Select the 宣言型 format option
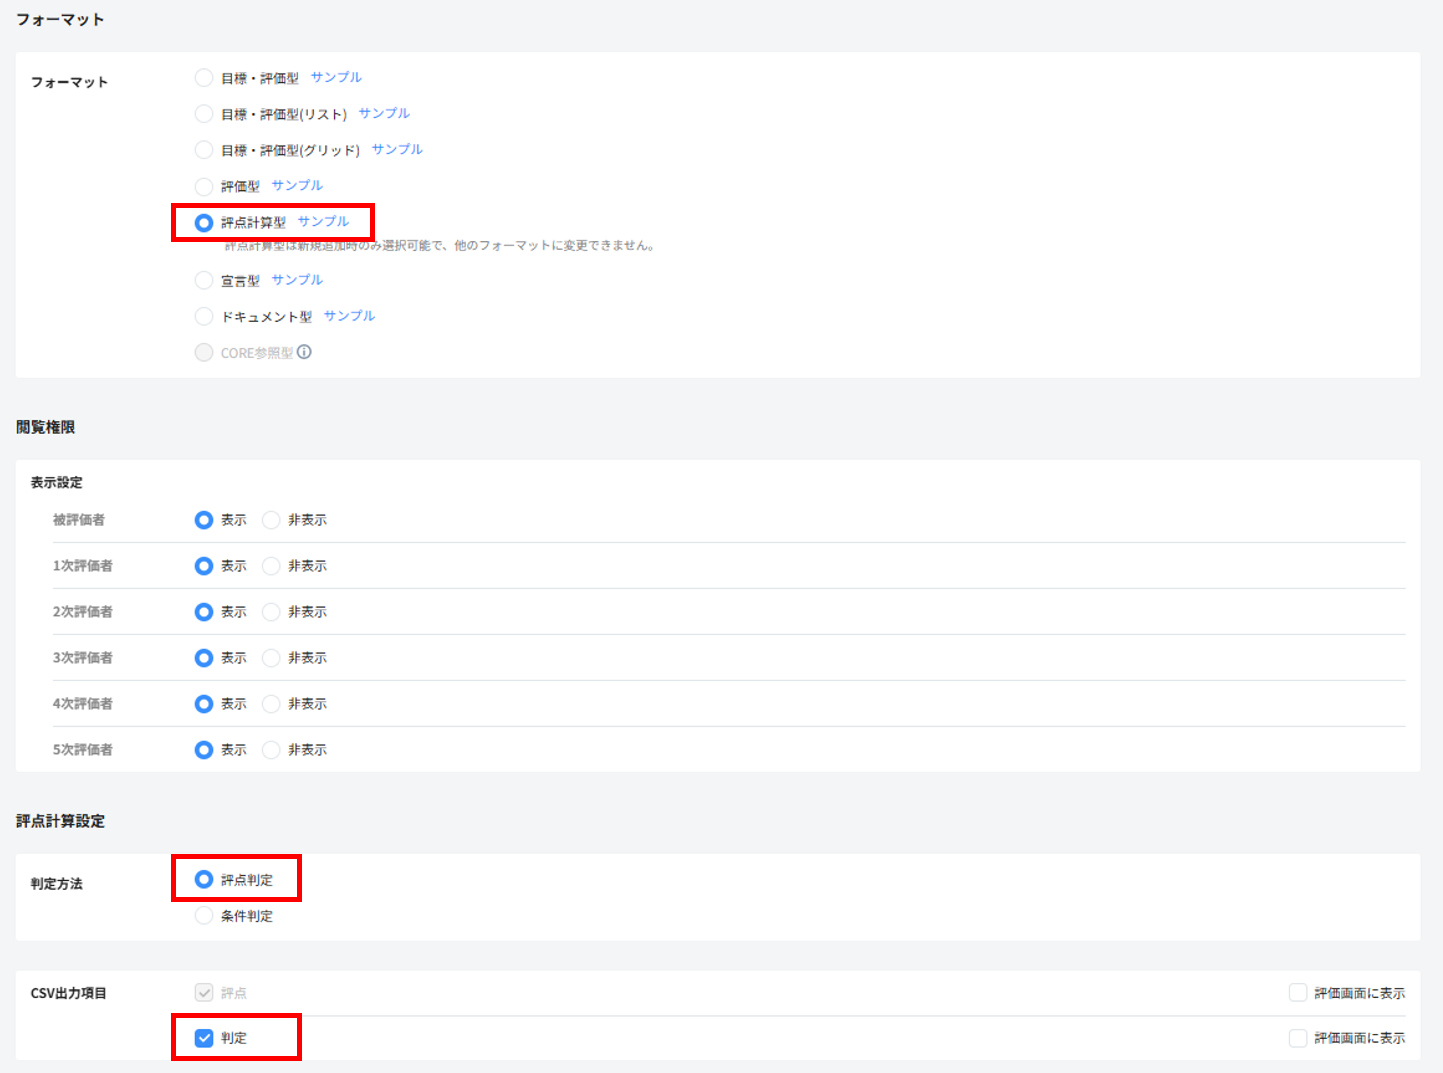This screenshot has height=1073, width=1443. click(204, 280)
